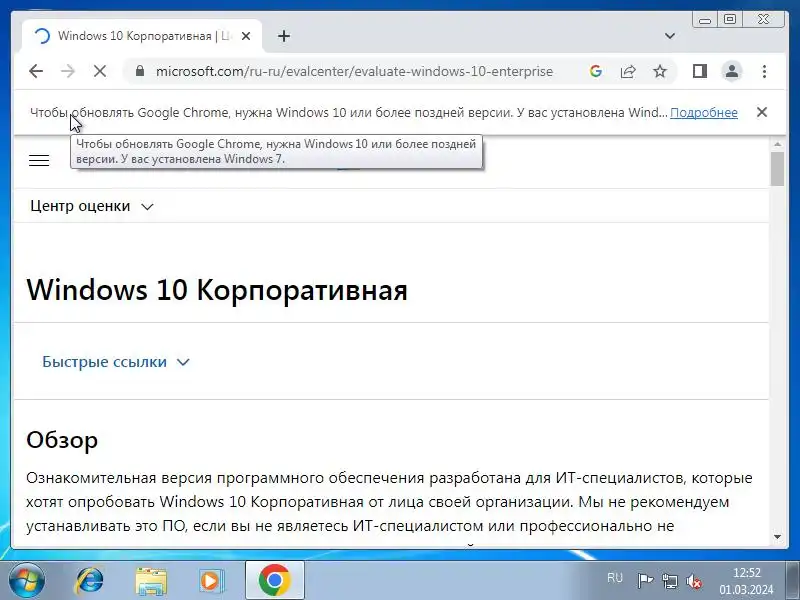Open the hamburger menu on the page
Screen dimensions: 800x600
pyautogui.click(x=39, y=161)
